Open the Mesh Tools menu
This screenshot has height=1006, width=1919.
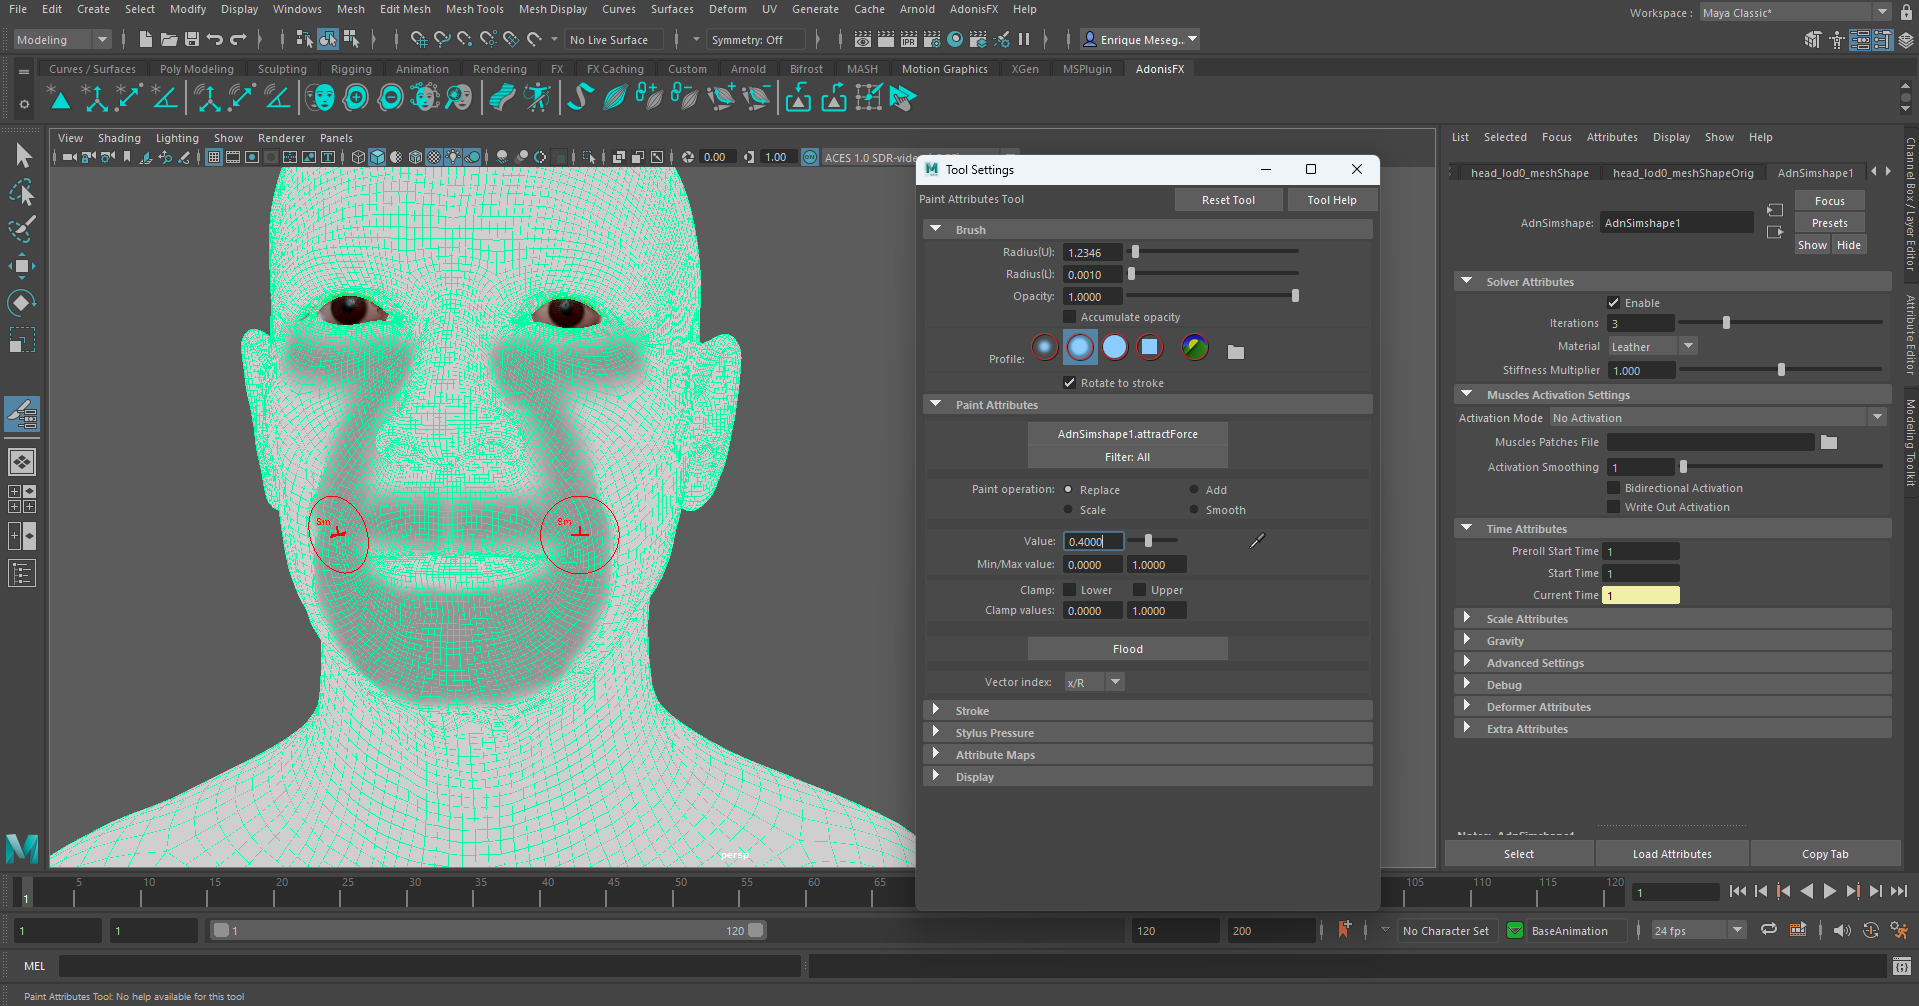coord(474,9)
